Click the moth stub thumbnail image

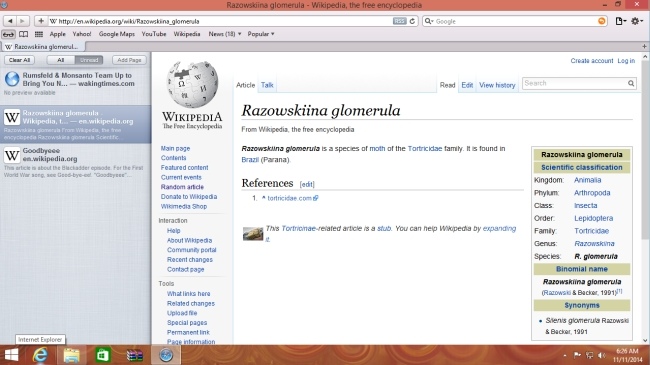tap(252, 234)
